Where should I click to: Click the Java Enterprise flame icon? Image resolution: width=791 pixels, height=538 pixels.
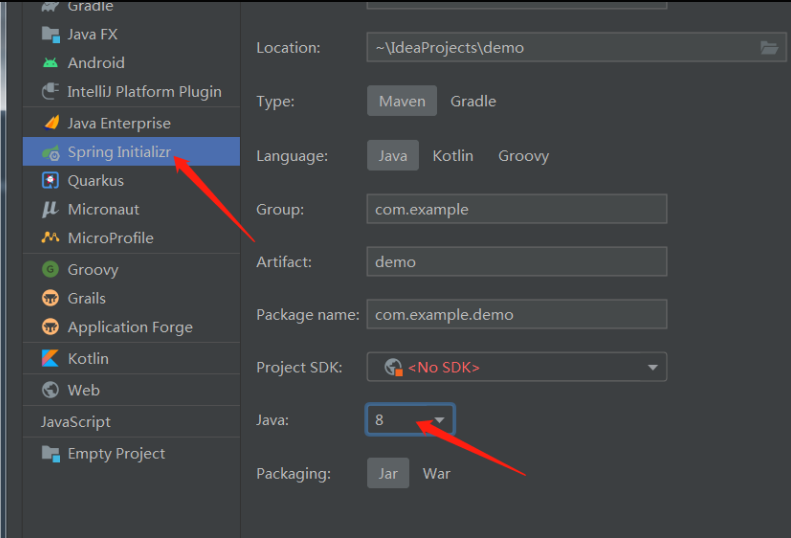click(51, 123)
